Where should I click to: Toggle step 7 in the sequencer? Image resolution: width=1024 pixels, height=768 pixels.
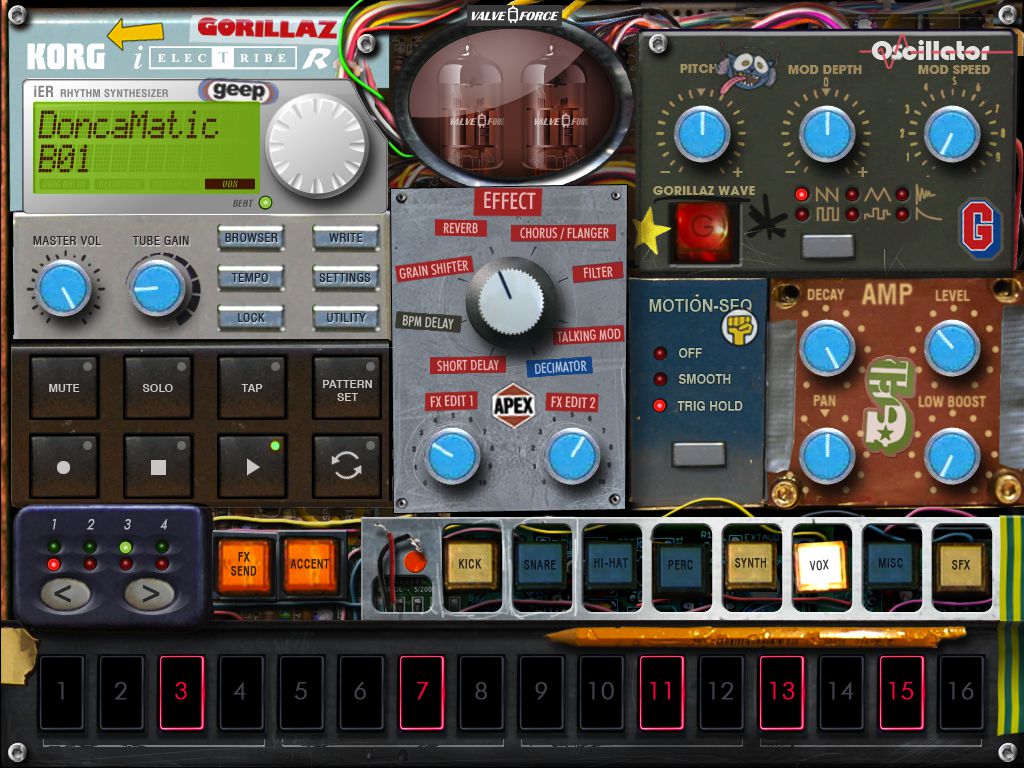coord(422,692)
